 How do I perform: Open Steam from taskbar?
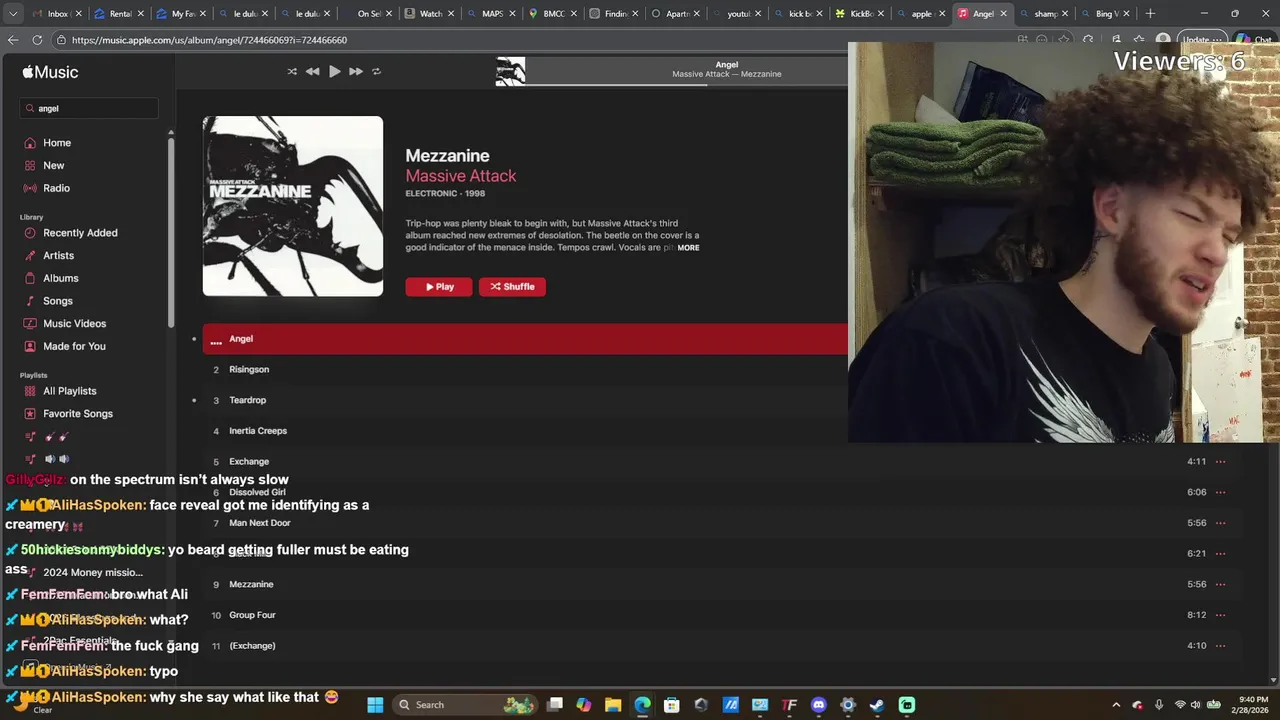pos(877,705)
